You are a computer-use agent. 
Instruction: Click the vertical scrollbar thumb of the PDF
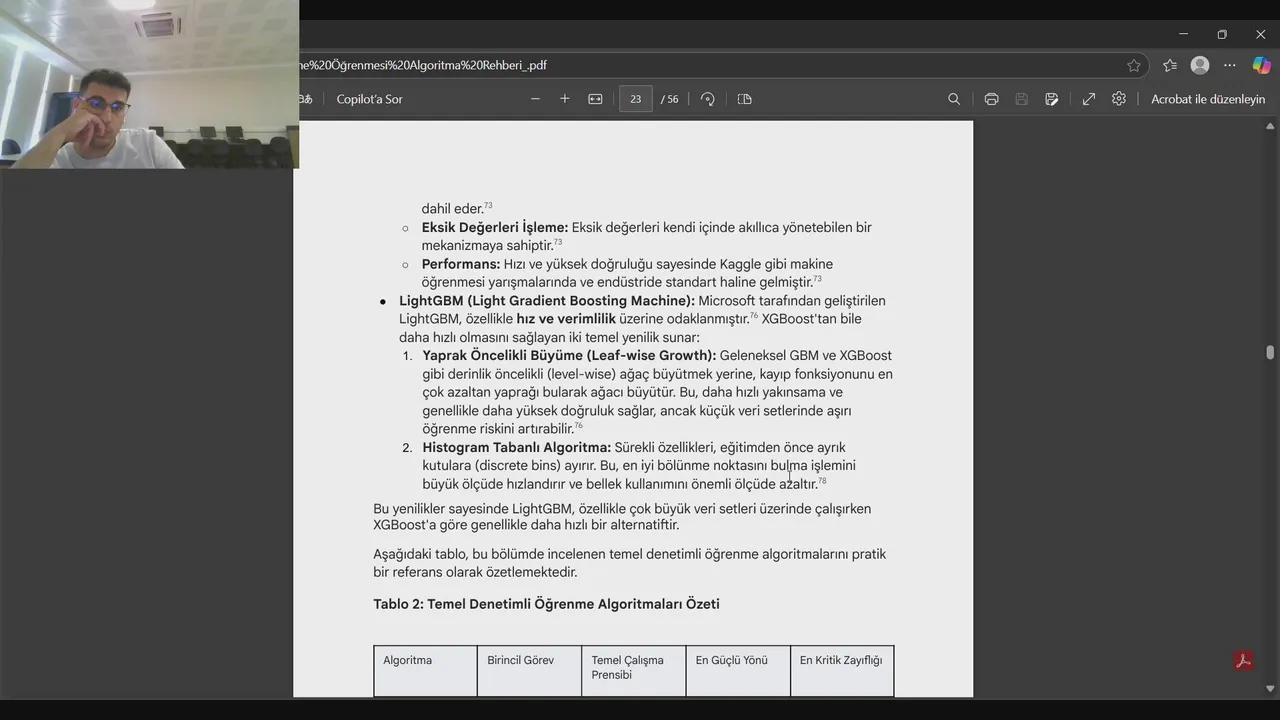coord(1270,352)
